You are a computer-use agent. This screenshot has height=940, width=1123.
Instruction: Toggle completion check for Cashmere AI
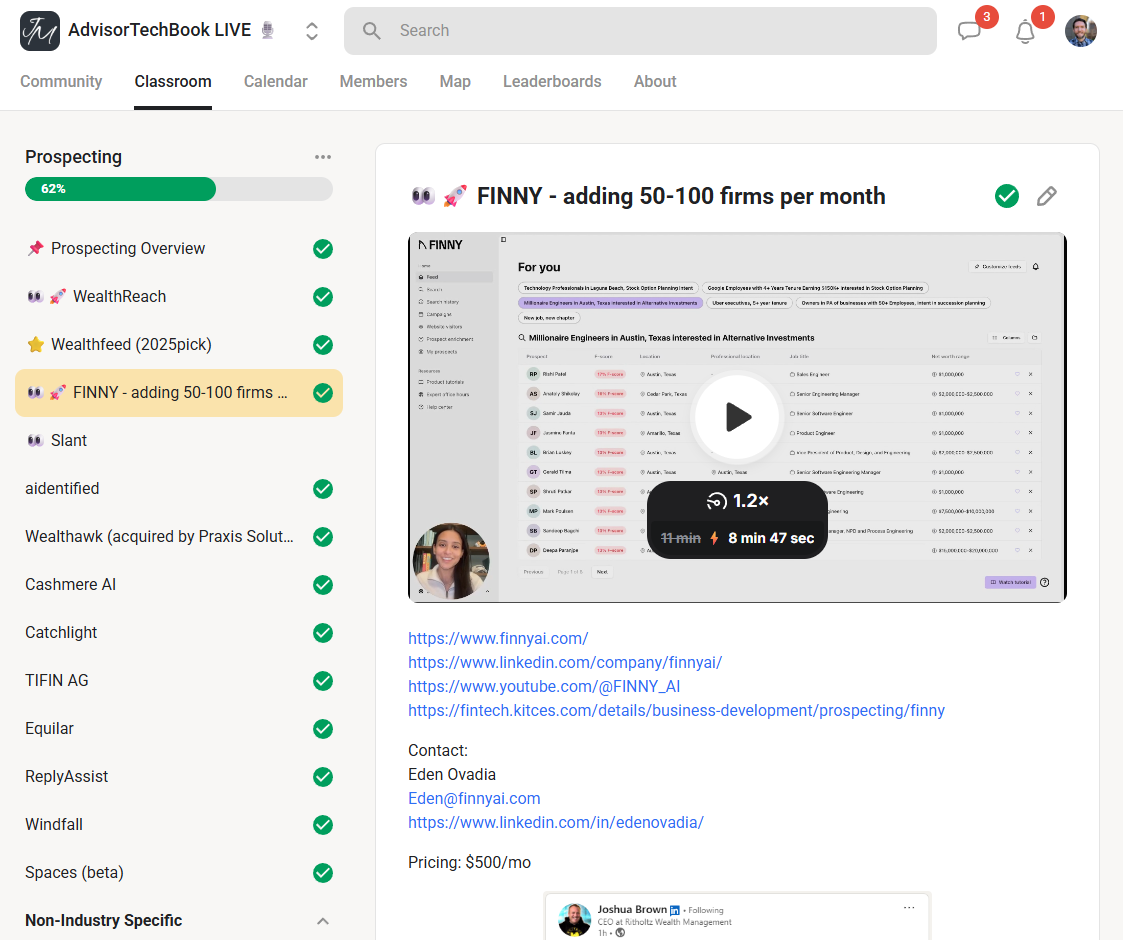click(x=323, y=585)
